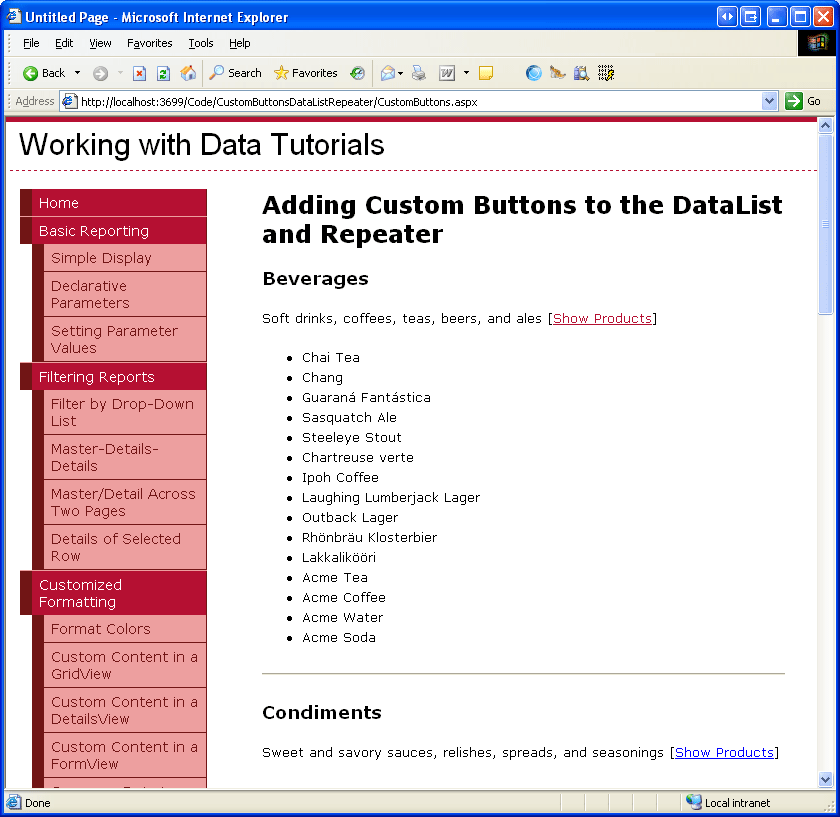Open the browser Home page
The width and height of the screenshot is (840, 817).
(x=187, y=73)
